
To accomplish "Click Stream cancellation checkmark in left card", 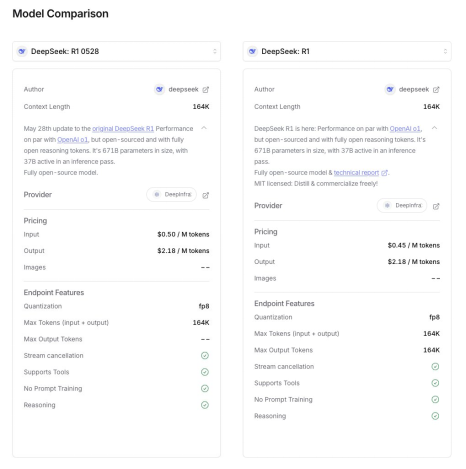I will 205,356.
